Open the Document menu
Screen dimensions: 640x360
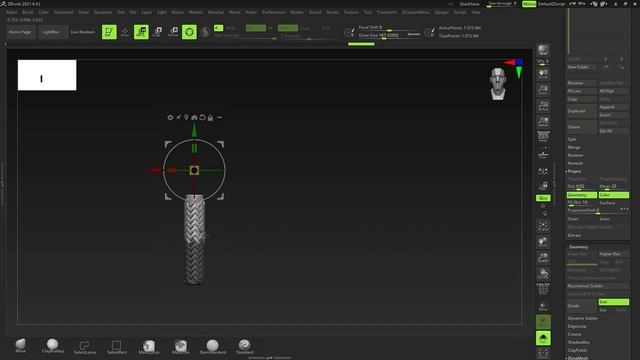pos(64,12)
